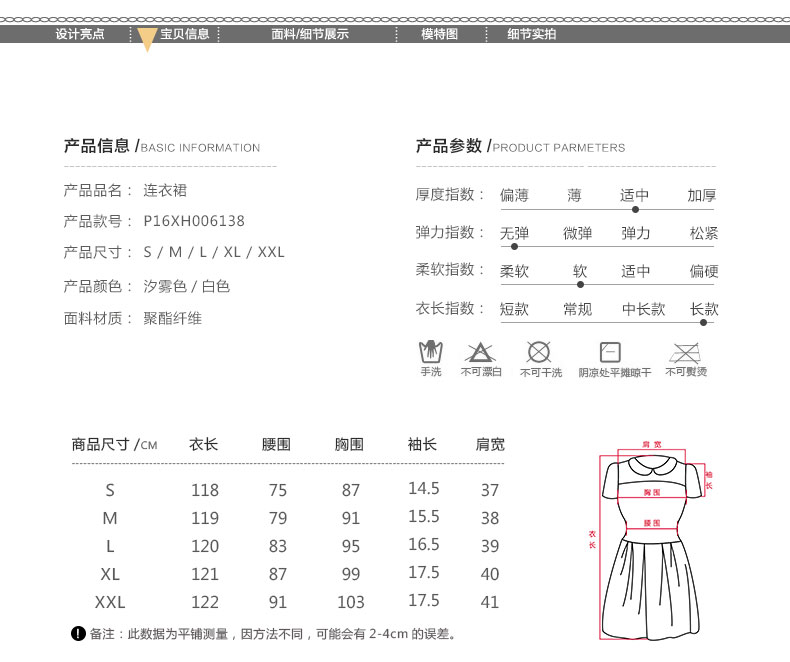Click the 衣长 column header
Screen dimensions: 790x662
tap(204, 444)
